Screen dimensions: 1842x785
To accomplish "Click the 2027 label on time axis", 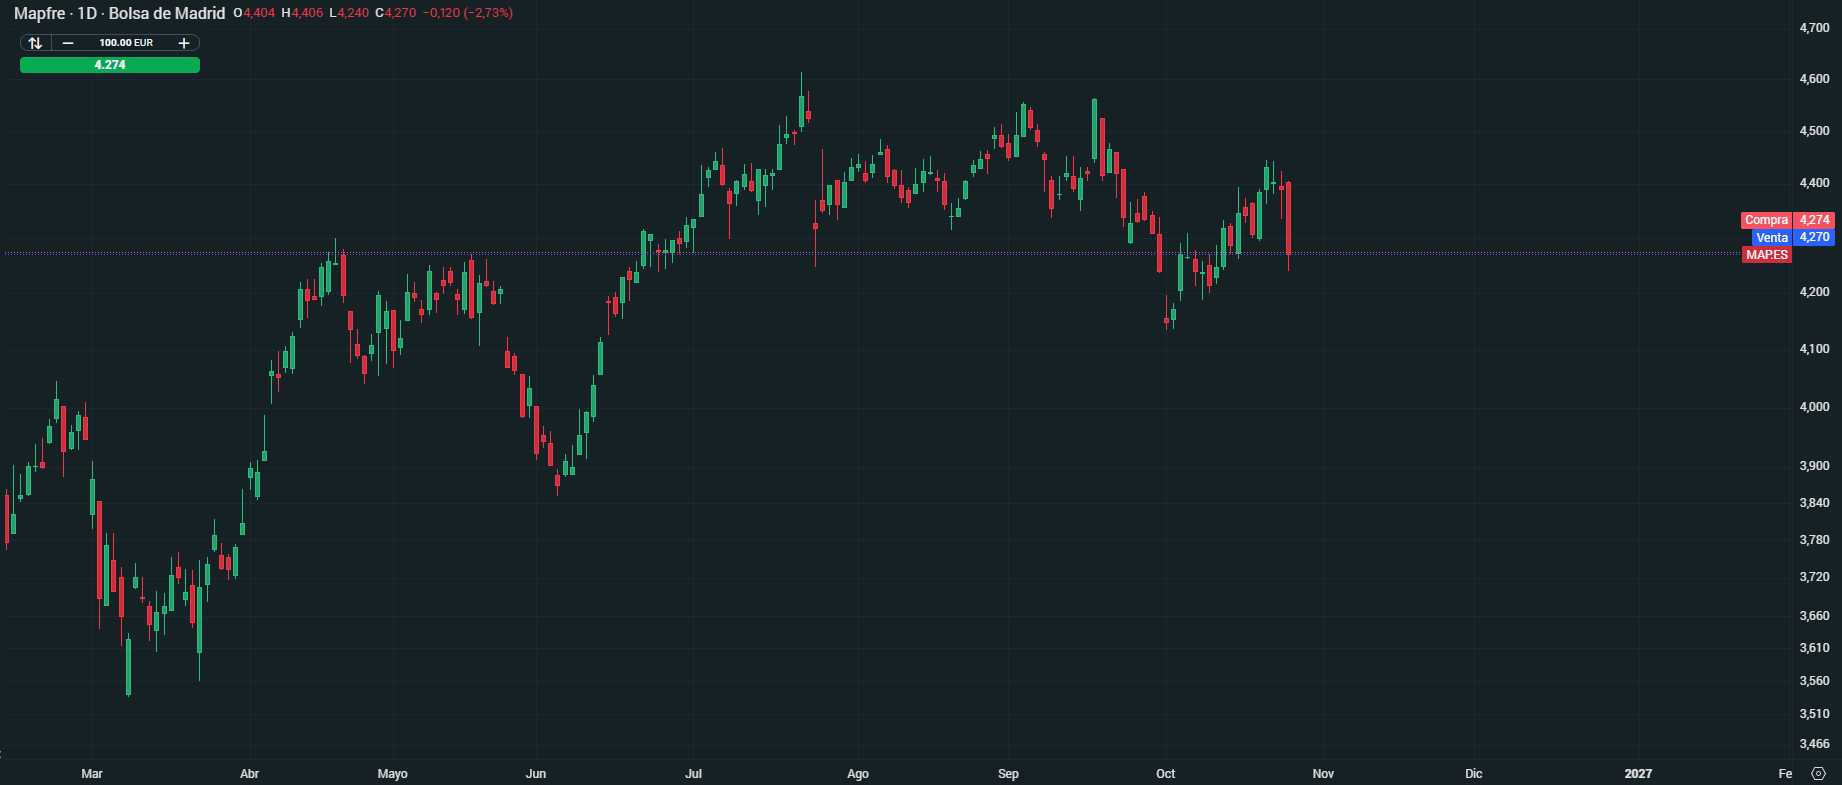I will [x=1638, y=774].
